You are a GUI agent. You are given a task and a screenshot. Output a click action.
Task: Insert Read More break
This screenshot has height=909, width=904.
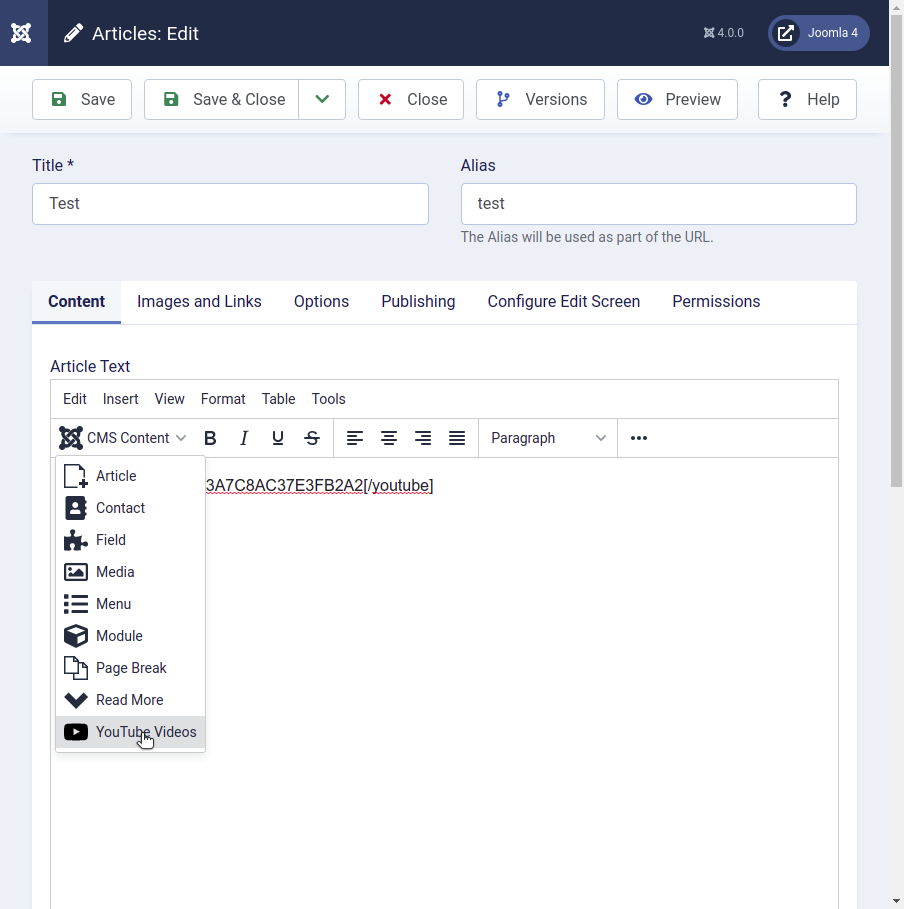[x=130, y=700]
